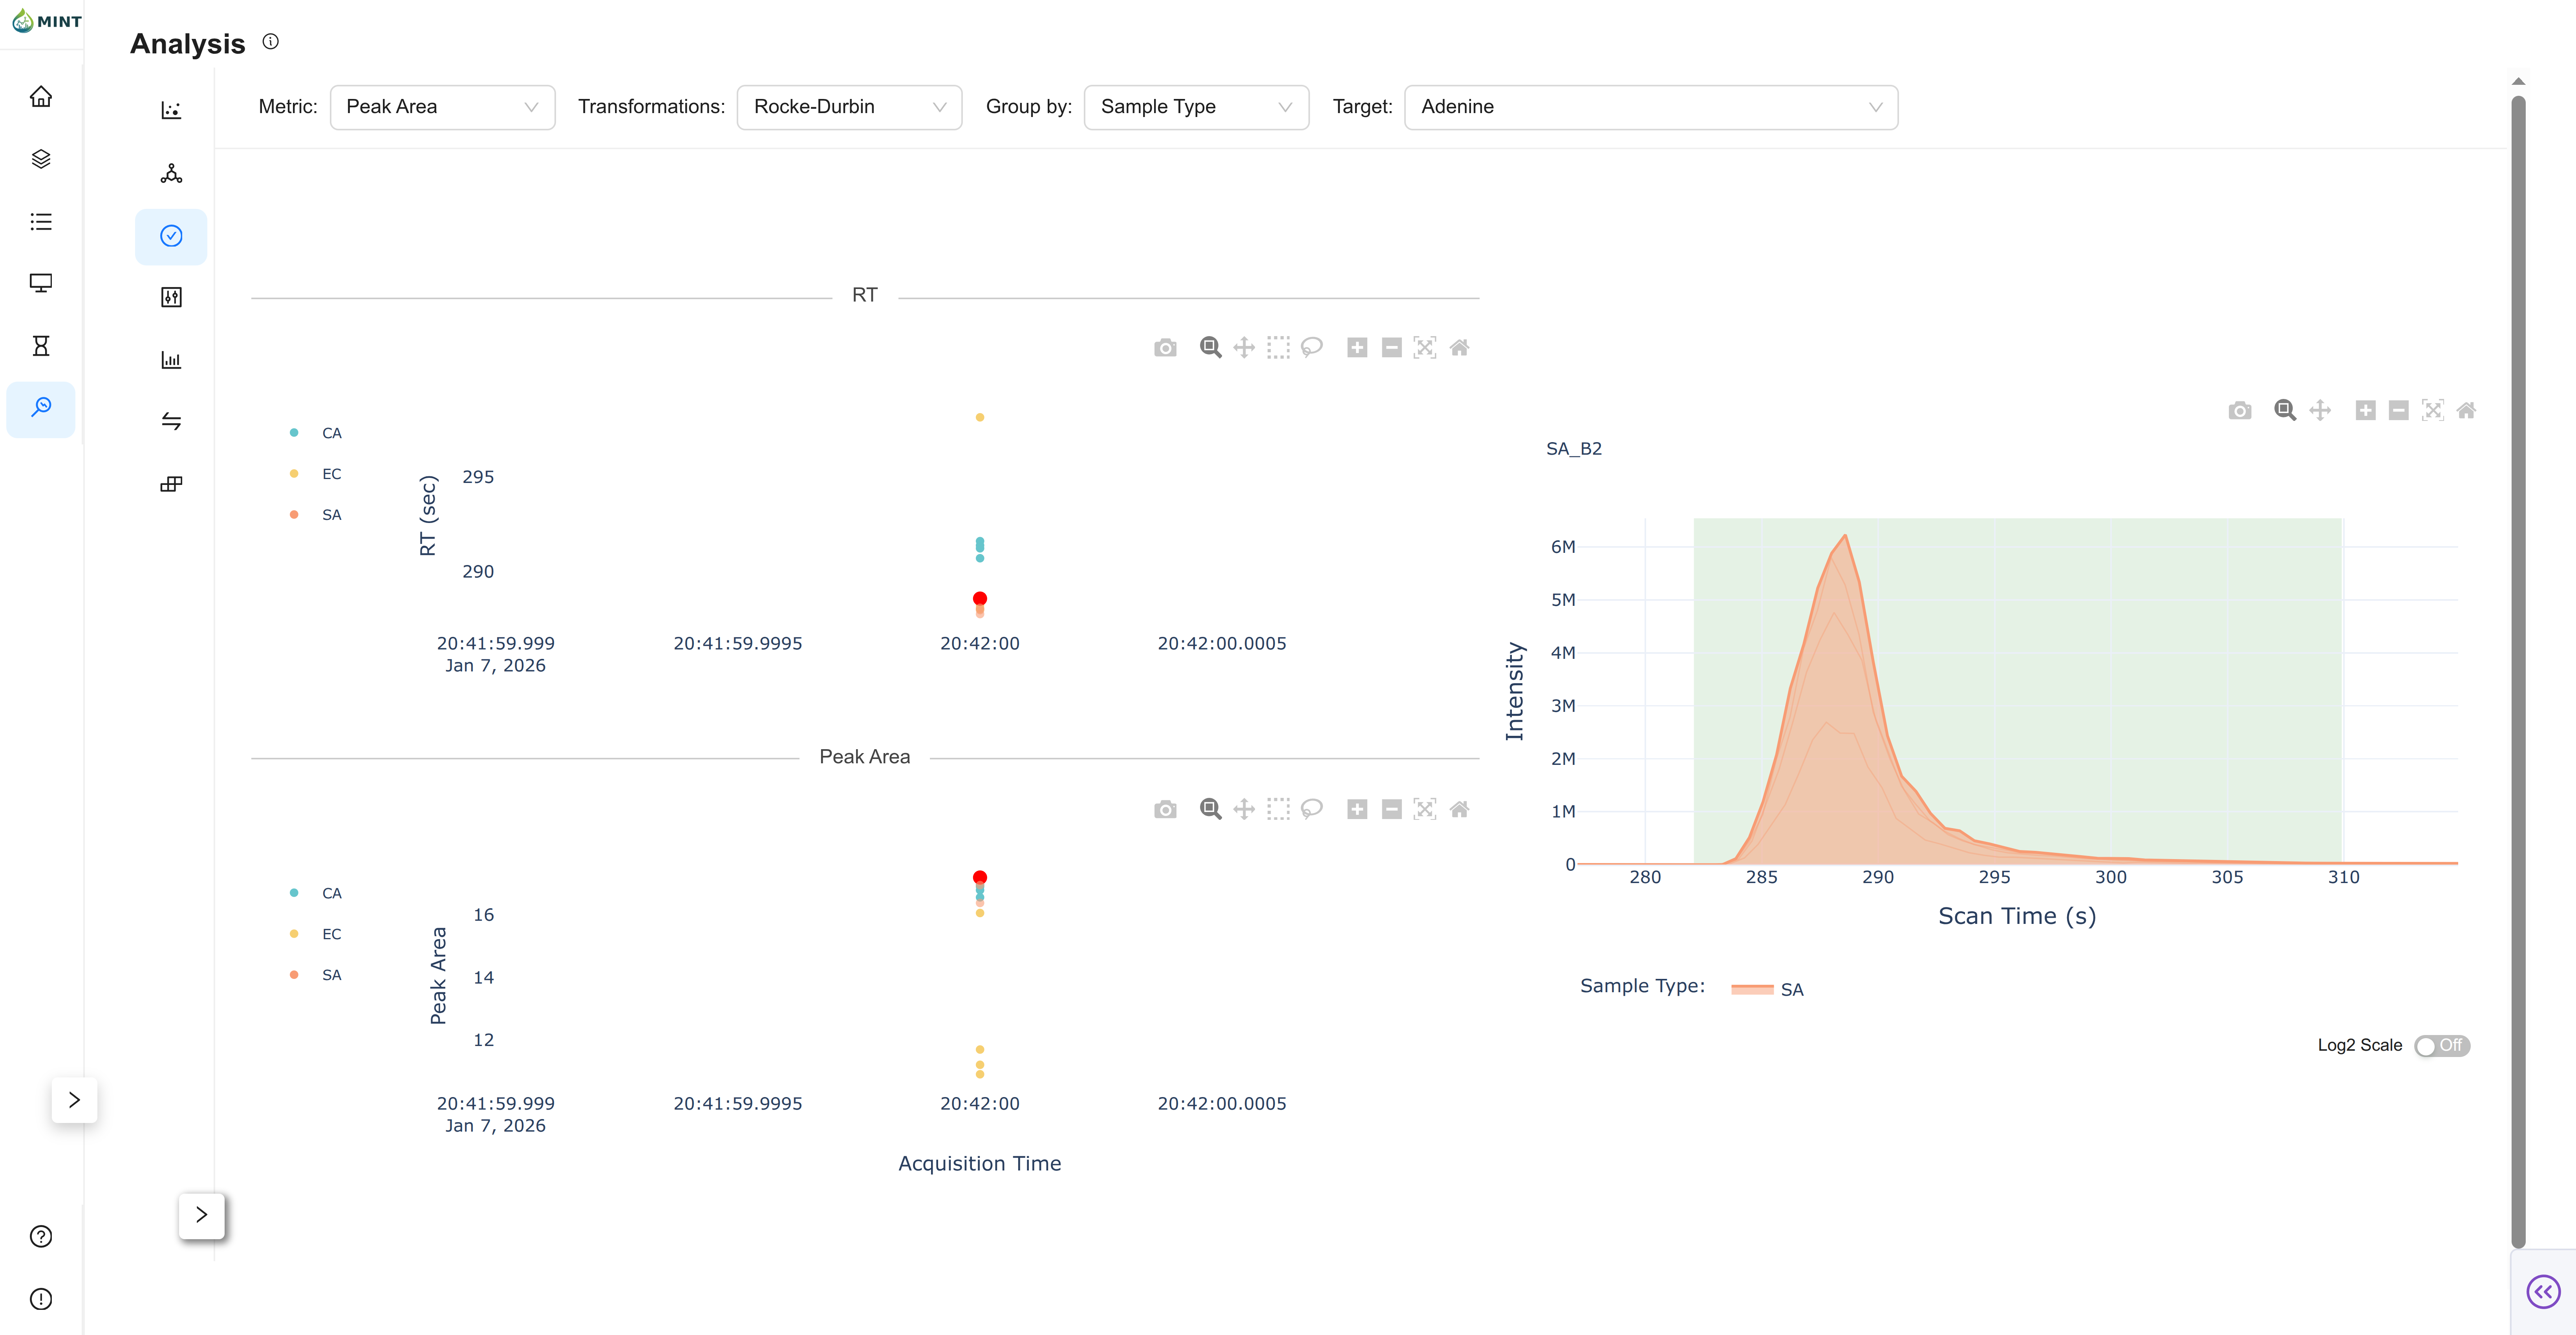Expand the main sidebar with arrow button
Viewport: 2576px width, 1335px height.
74,1100
